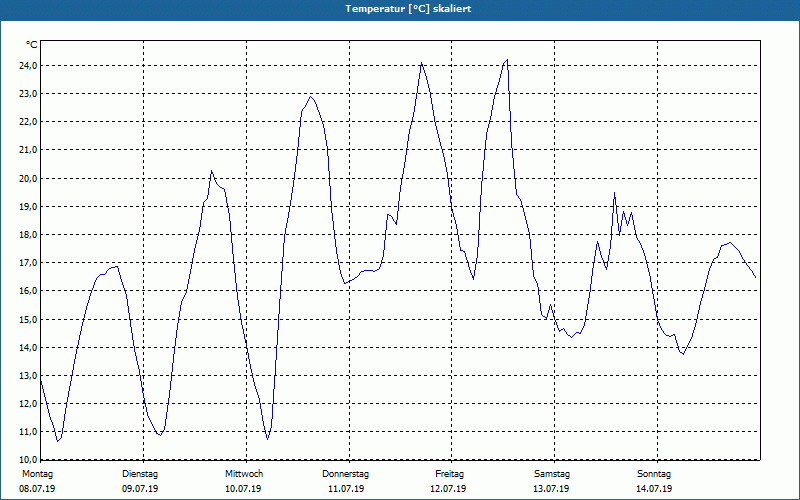Screen dimensions: 800x500
Task: Click the 24,0 axis value
Action: pos(28,65)
